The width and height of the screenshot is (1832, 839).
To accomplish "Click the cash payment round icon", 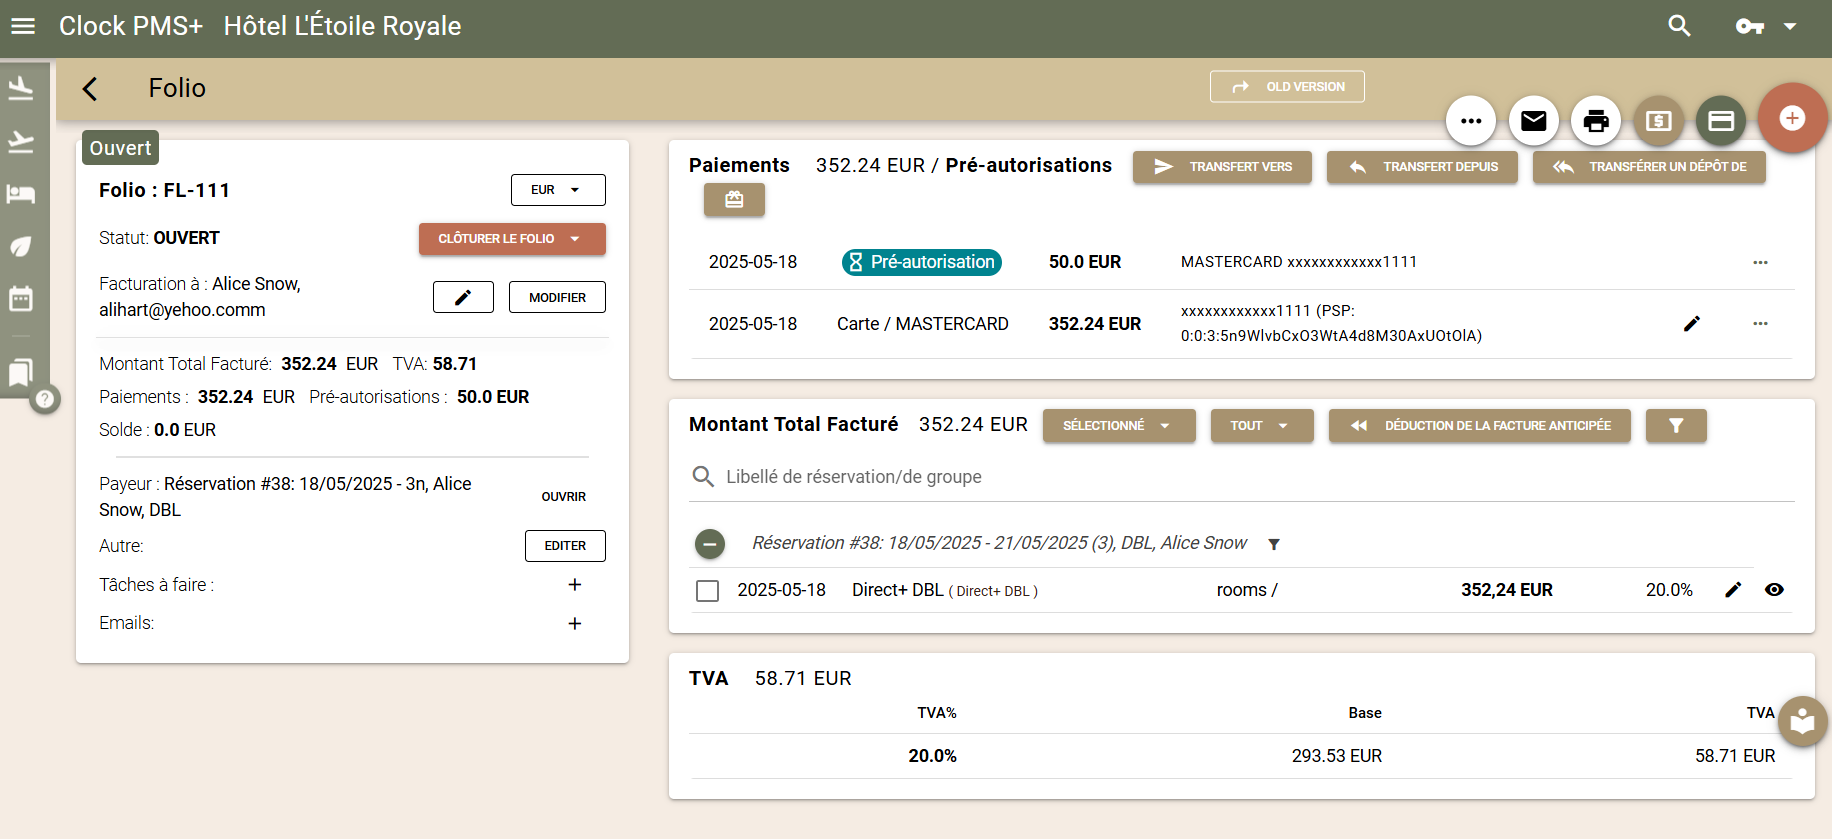I will [x=1659, y=121].
